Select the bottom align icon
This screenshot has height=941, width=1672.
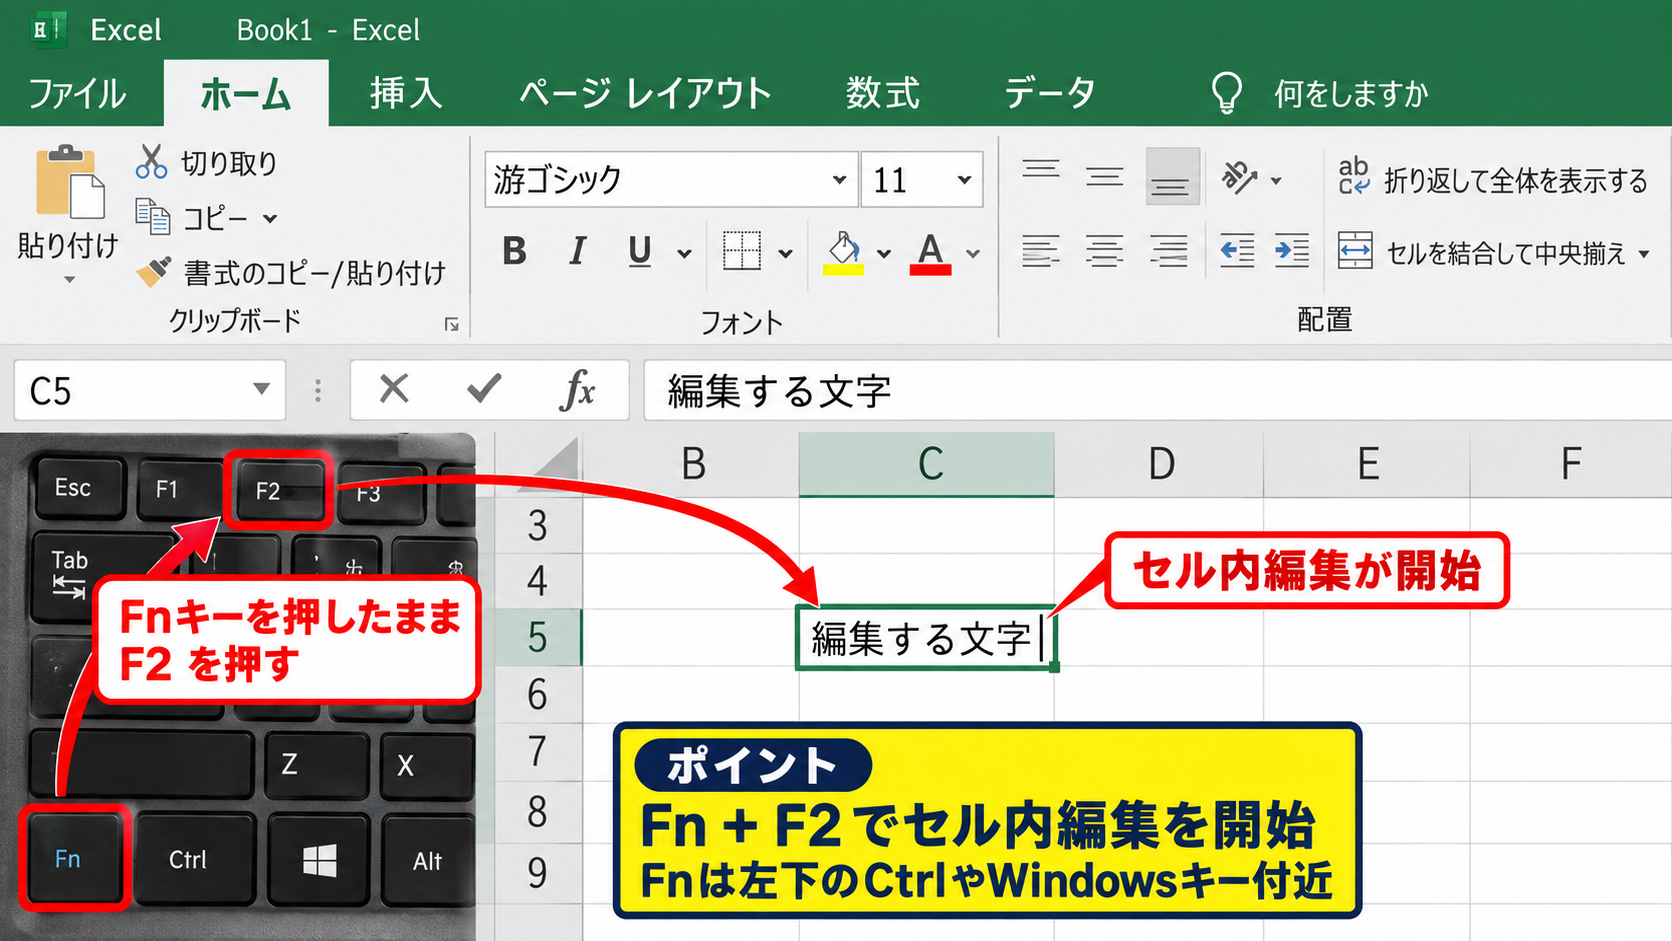tap(1172, 178)
